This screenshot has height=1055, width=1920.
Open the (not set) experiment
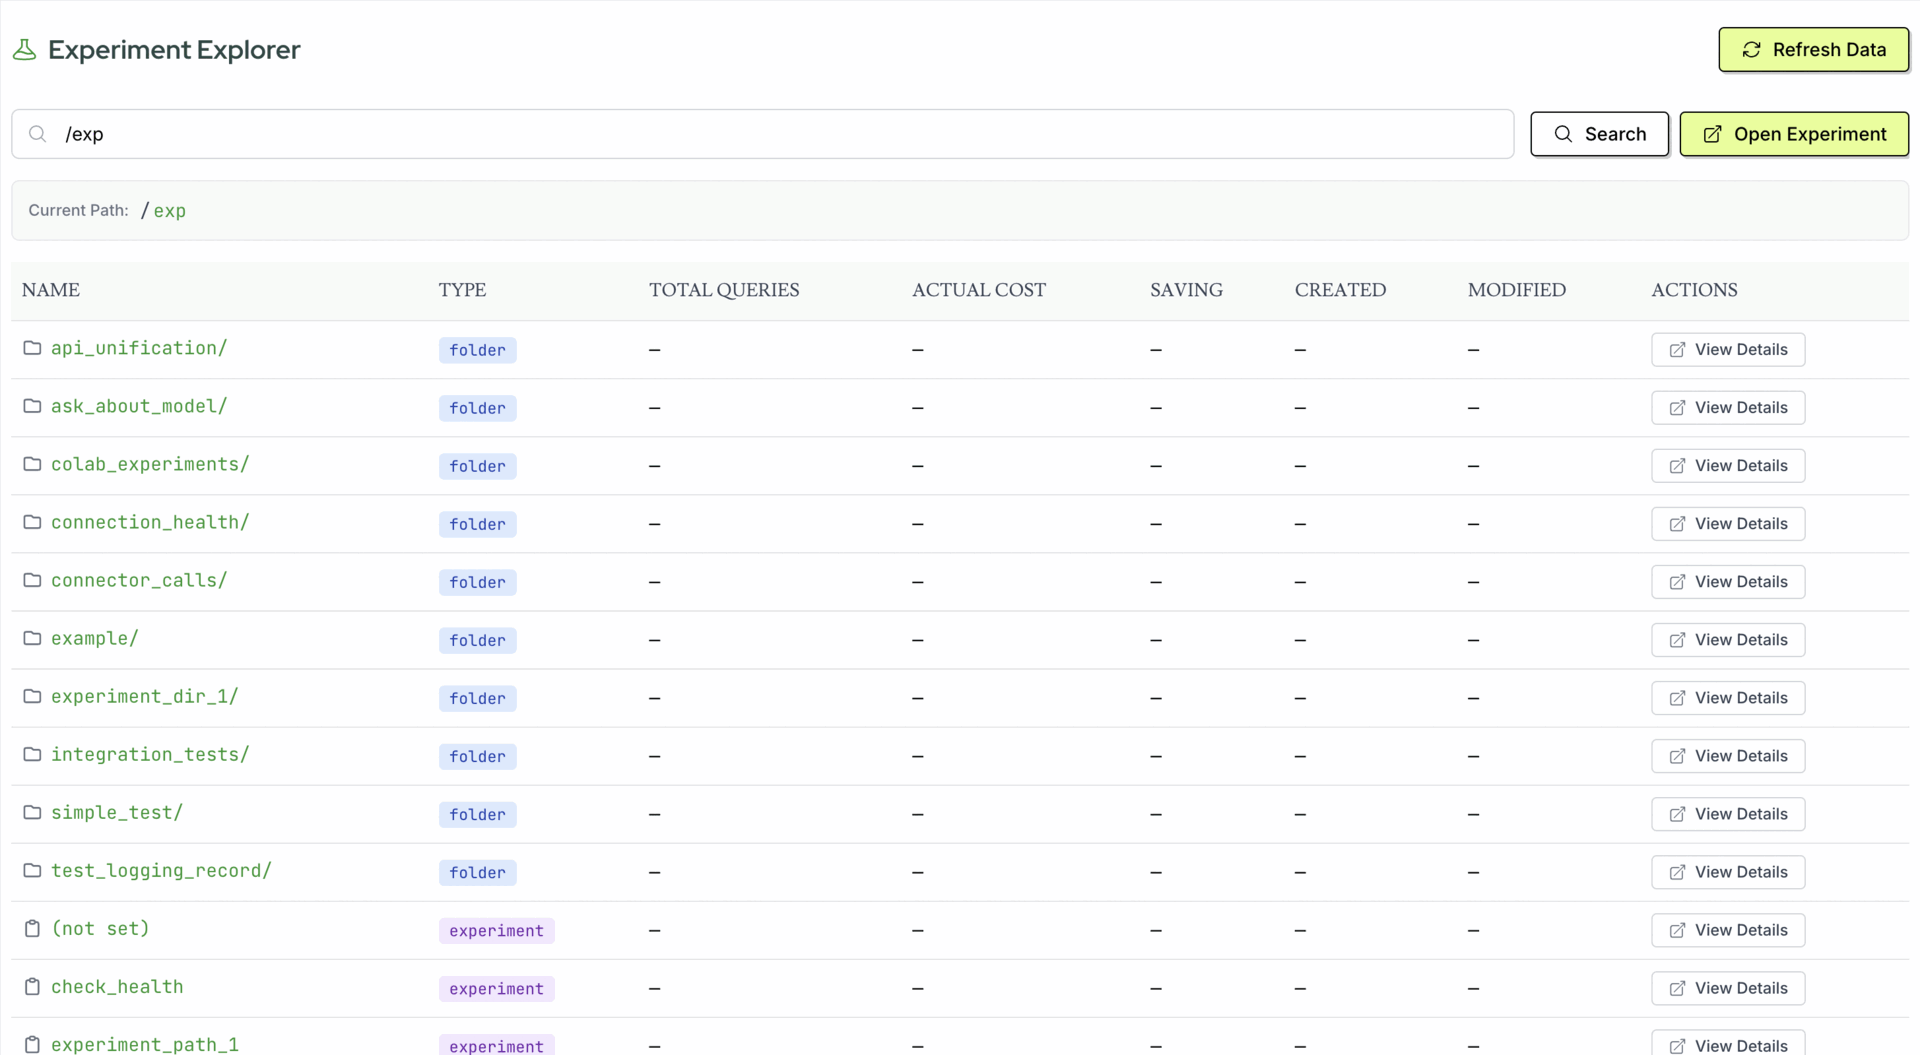click(100, 928)
